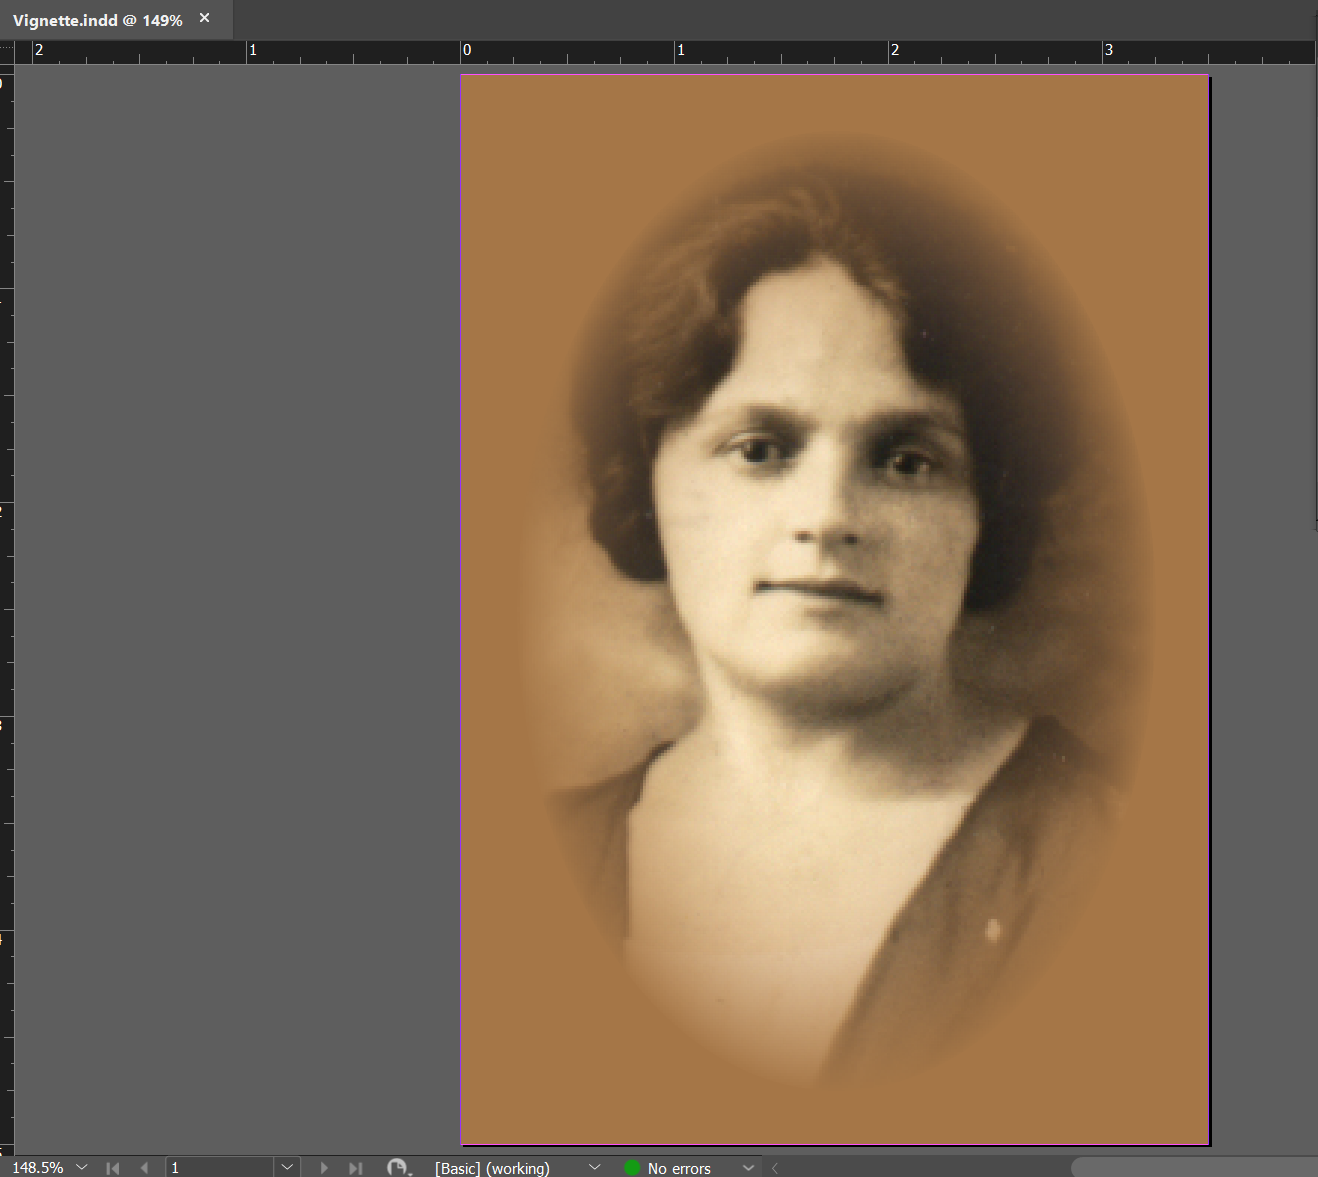
Task: Click the horizontal scrollbar's left arrow
Action: 775,1168
